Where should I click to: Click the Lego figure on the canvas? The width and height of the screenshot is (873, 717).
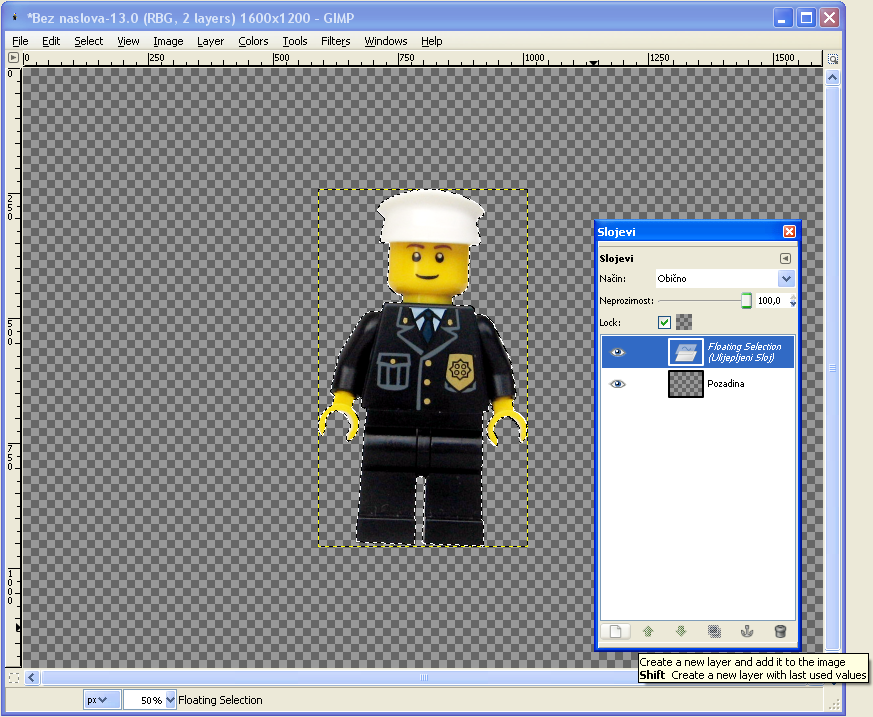click(x=423, y=367)
